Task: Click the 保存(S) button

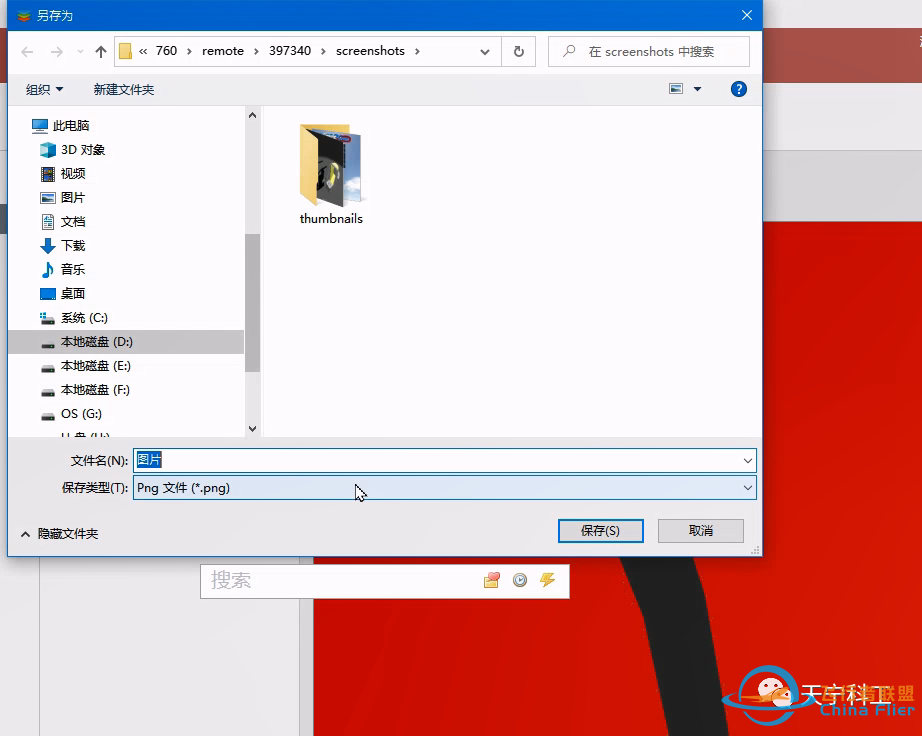Action: (x=600, y=531)
